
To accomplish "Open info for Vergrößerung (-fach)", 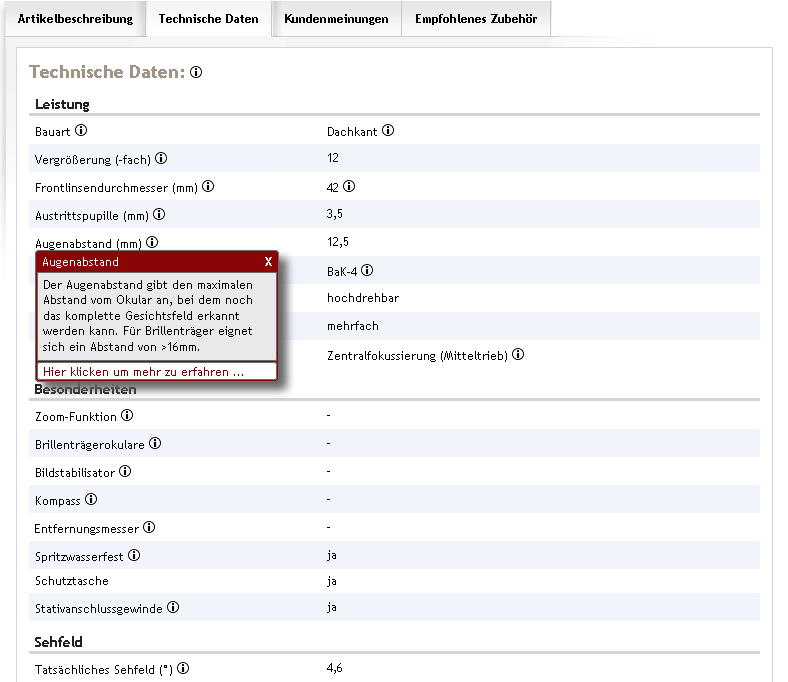I will coord(161,158).
